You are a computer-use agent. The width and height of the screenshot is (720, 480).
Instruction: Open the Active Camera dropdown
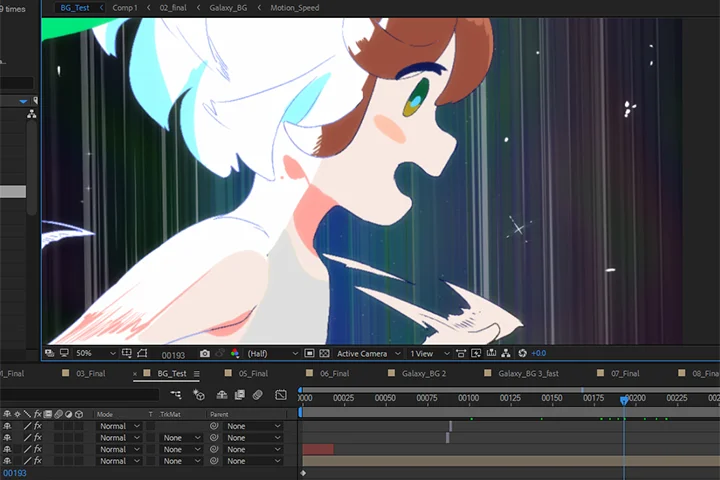click(x=369, y=353)
